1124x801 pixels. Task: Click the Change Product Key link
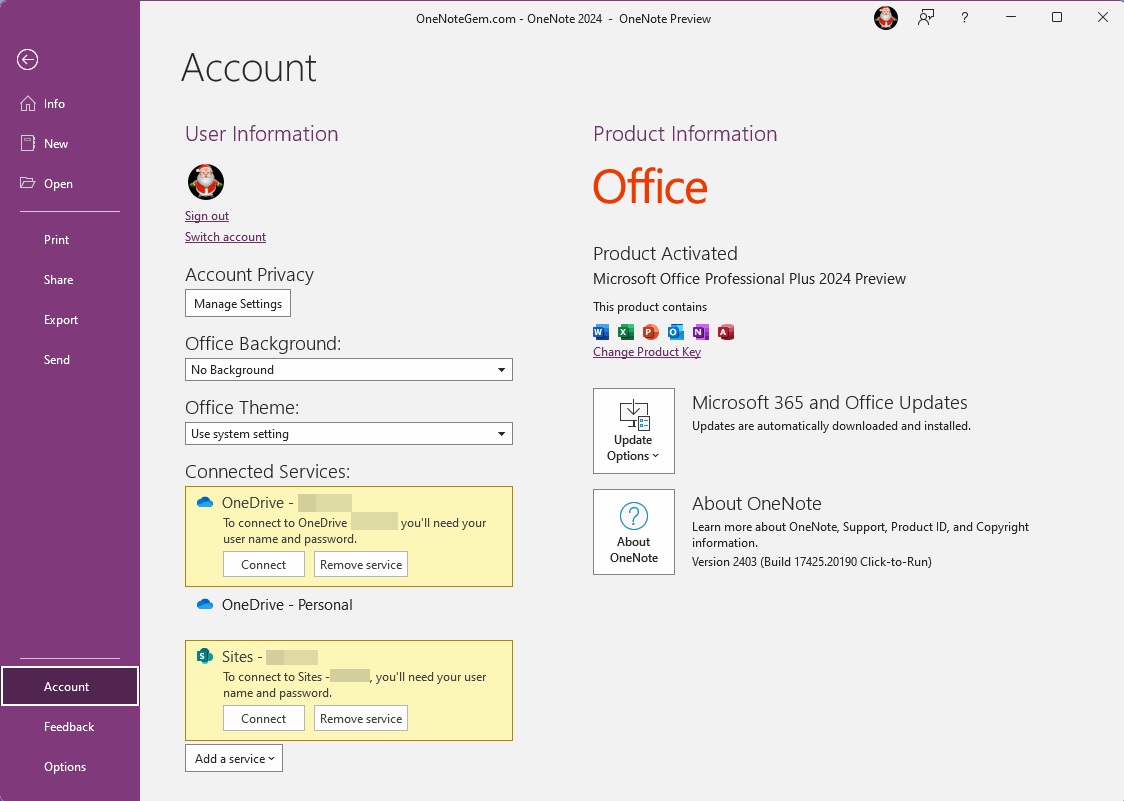point(647,352)
